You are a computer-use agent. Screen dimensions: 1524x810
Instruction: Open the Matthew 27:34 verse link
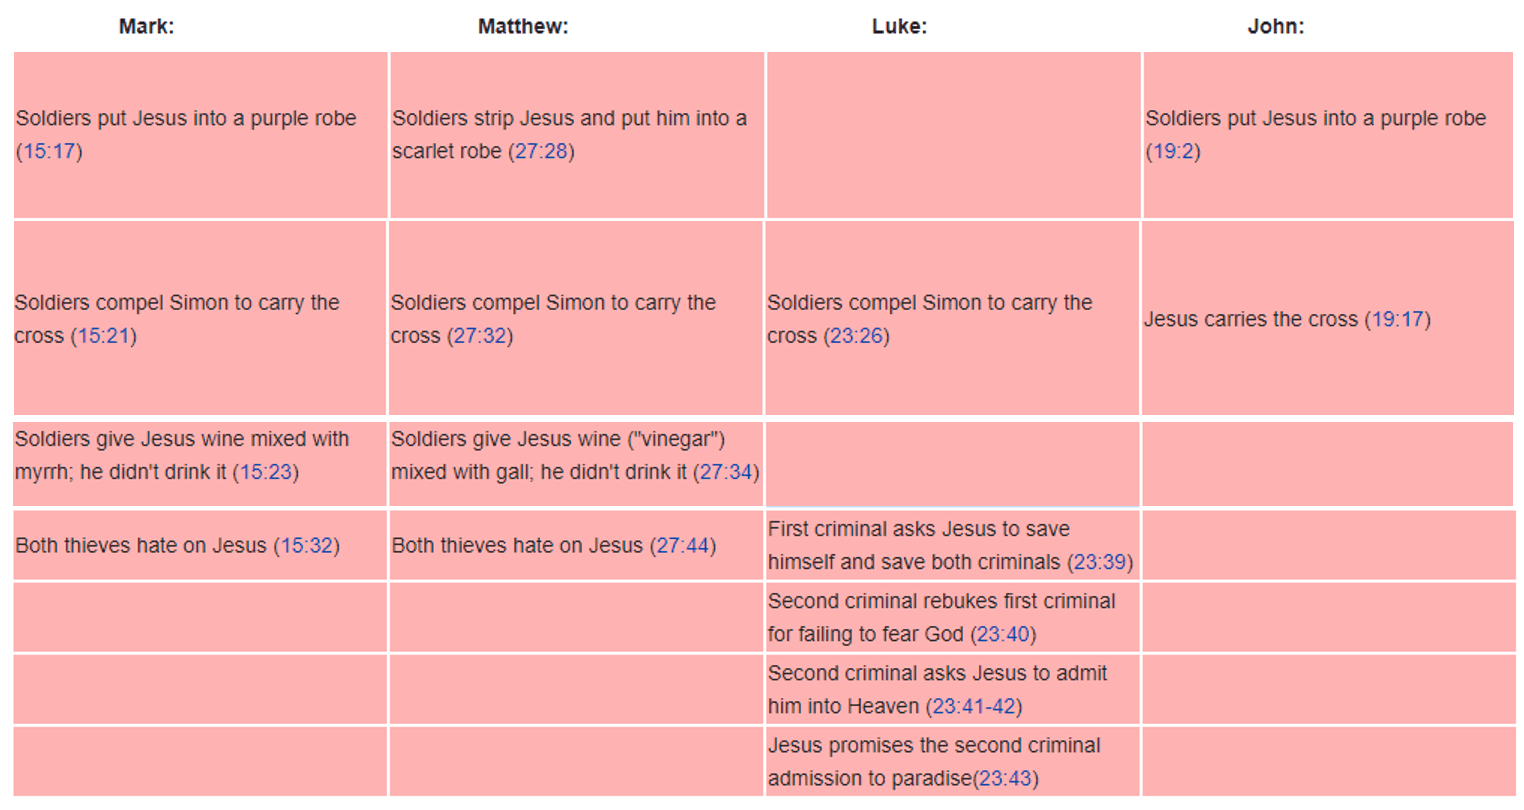coord(726,472)
